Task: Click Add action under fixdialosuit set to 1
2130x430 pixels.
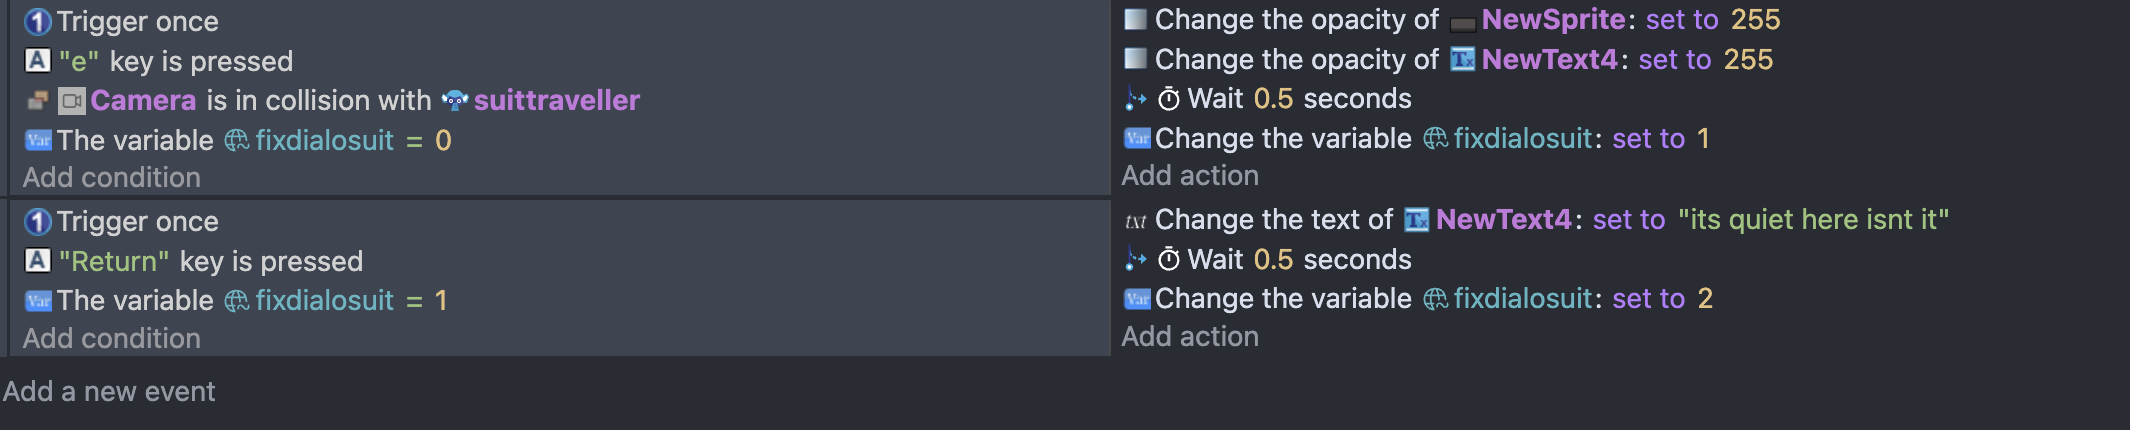Action: pos(1190,175)
